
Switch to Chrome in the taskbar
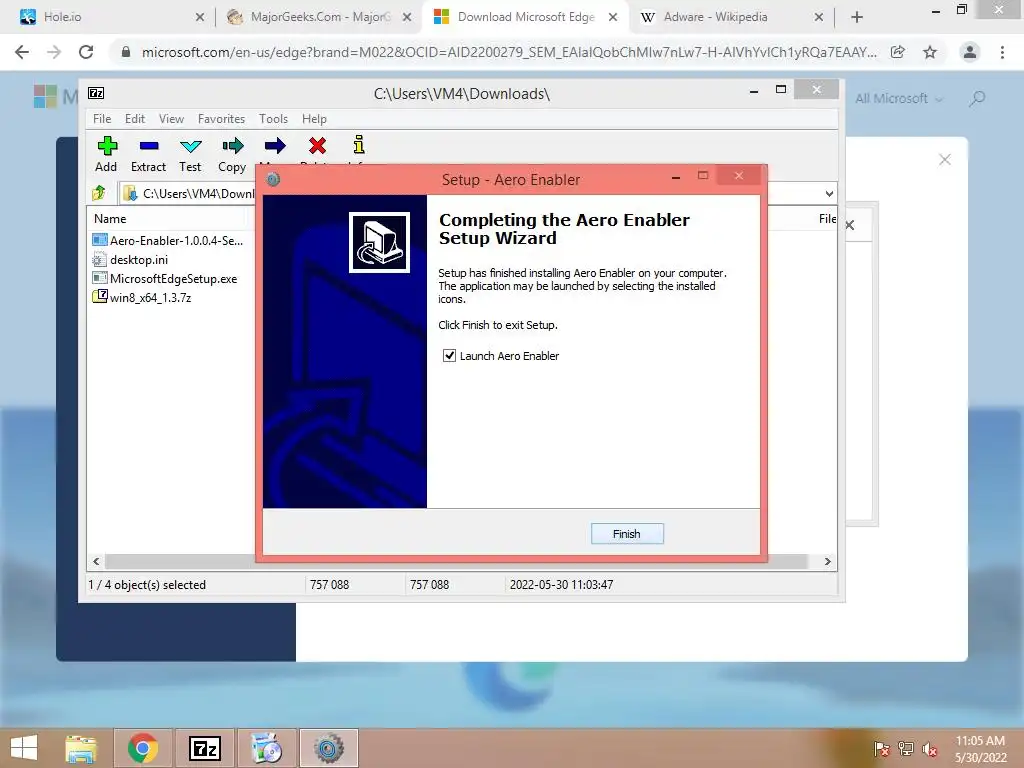pos(143,748)
